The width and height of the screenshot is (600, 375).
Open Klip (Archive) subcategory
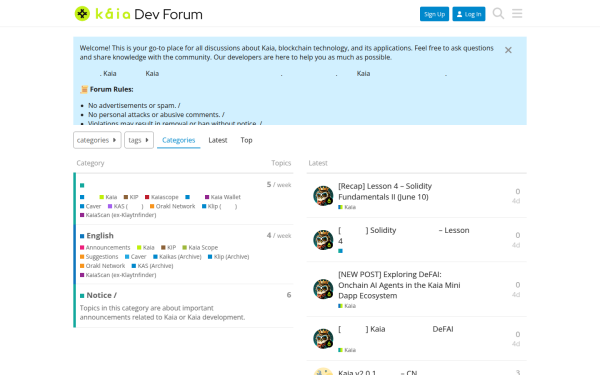click(228, 257)
